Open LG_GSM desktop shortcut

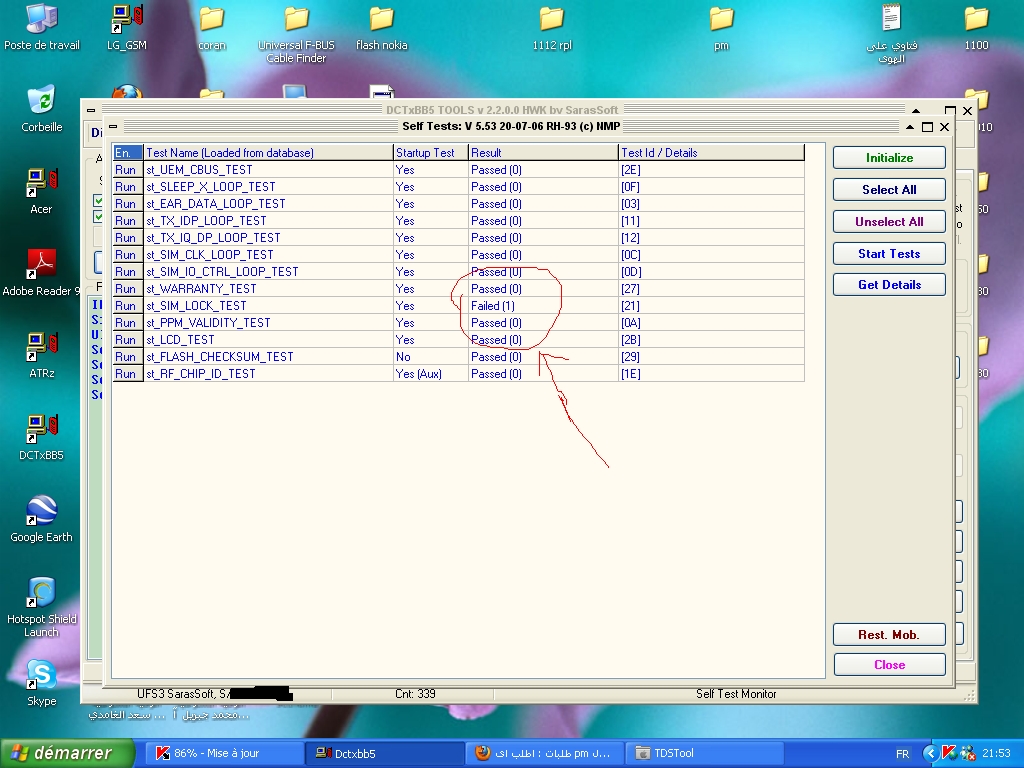[127, 27]
